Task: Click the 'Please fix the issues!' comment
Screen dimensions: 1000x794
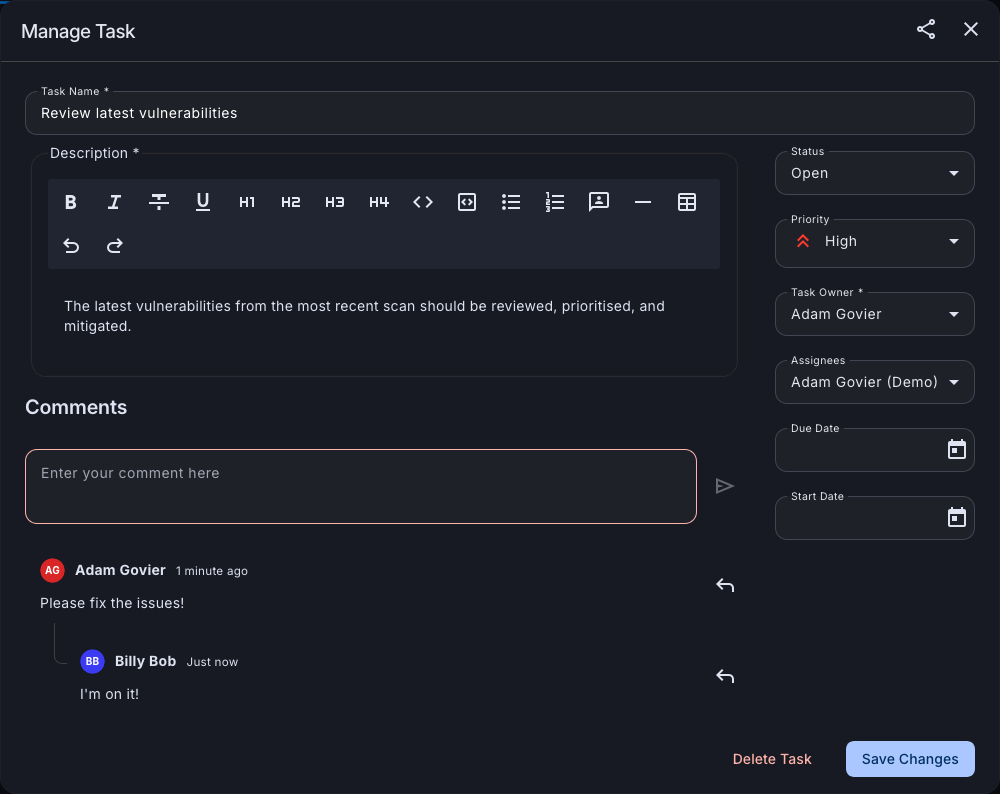Action: 112,603
